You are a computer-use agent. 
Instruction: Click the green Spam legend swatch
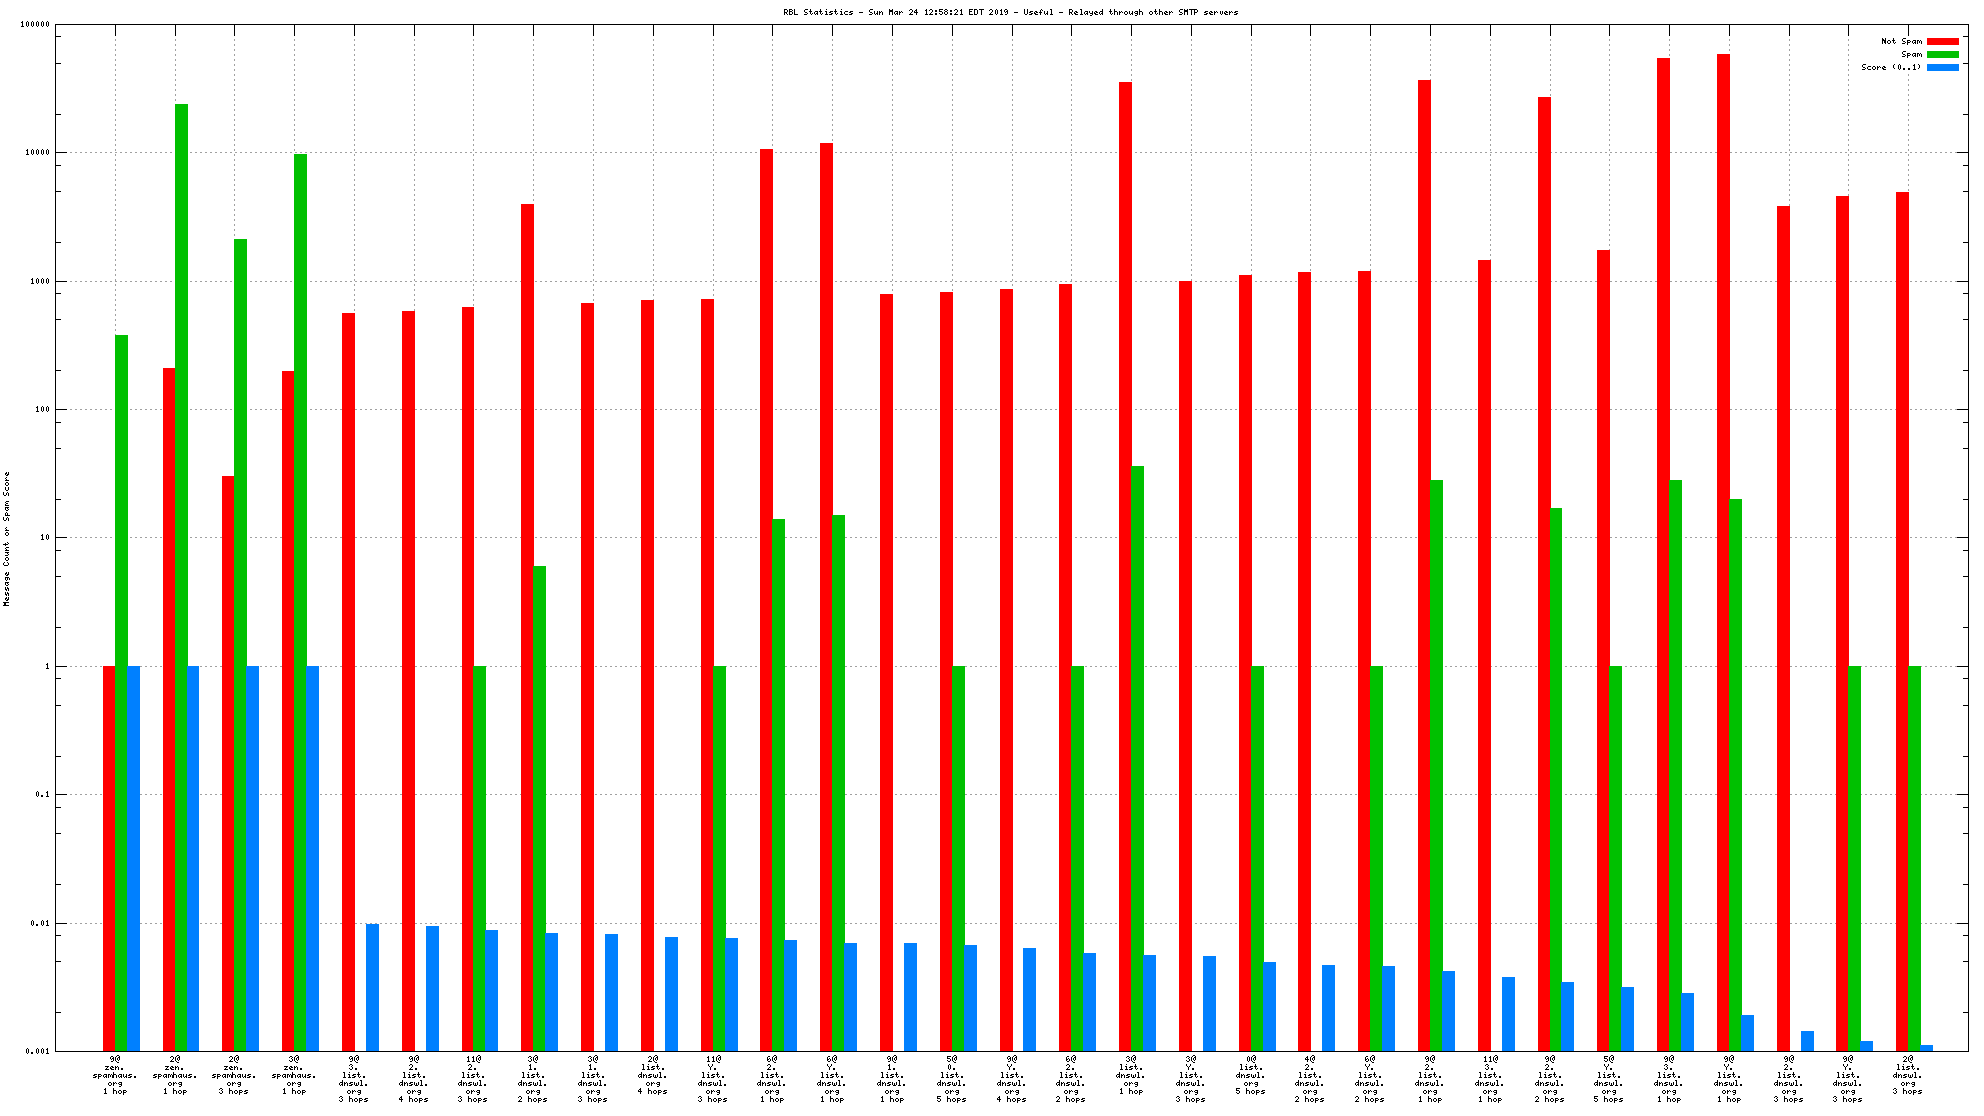tap(1942, 54)
